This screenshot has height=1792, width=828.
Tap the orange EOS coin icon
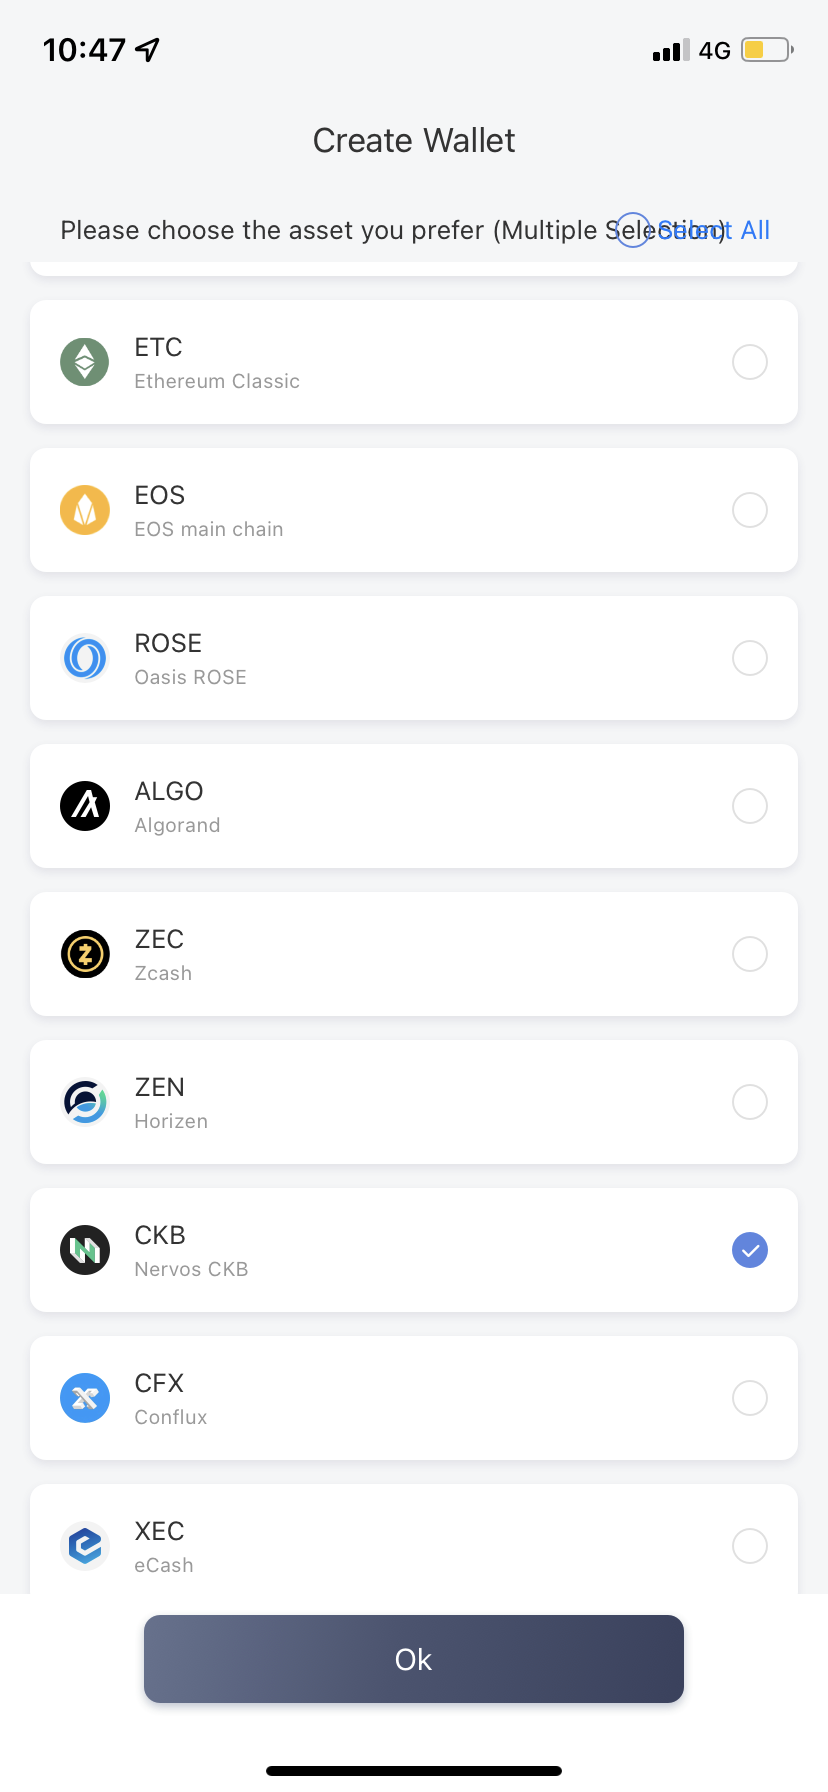click(85, 510)
